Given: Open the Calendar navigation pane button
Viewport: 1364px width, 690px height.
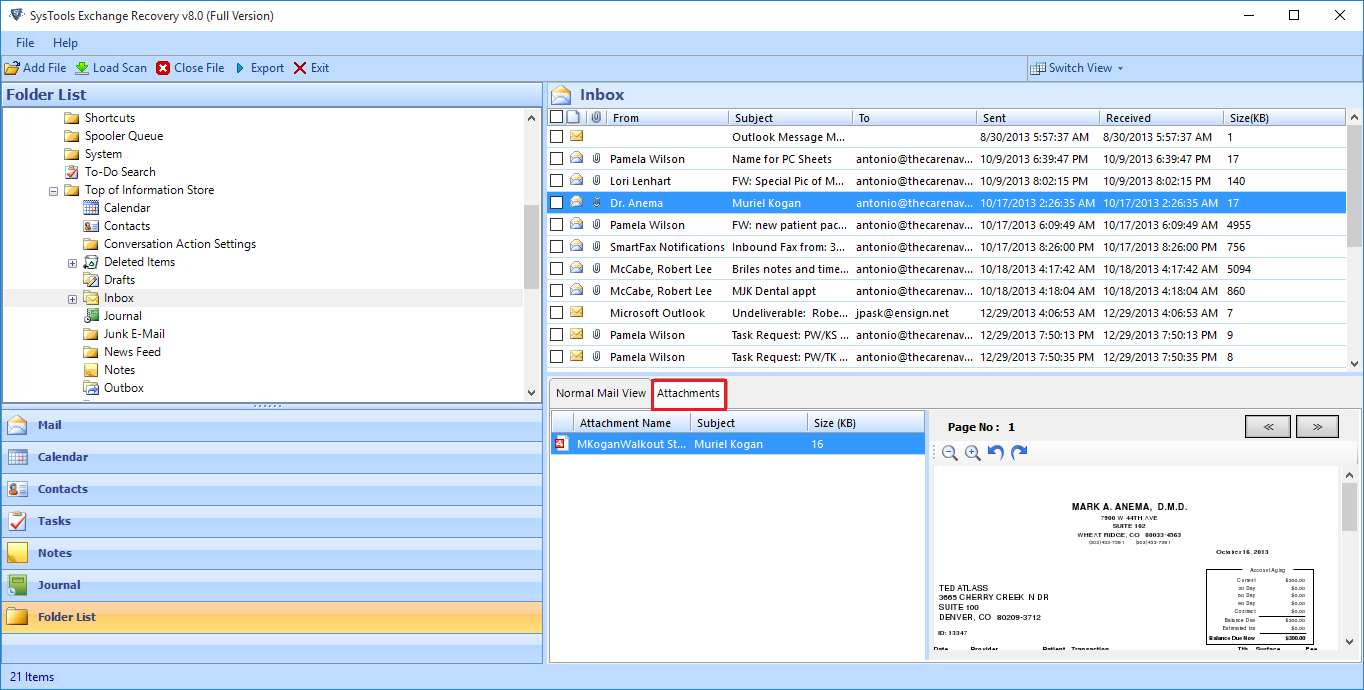Looking at the screenshot, I should 63,457.
